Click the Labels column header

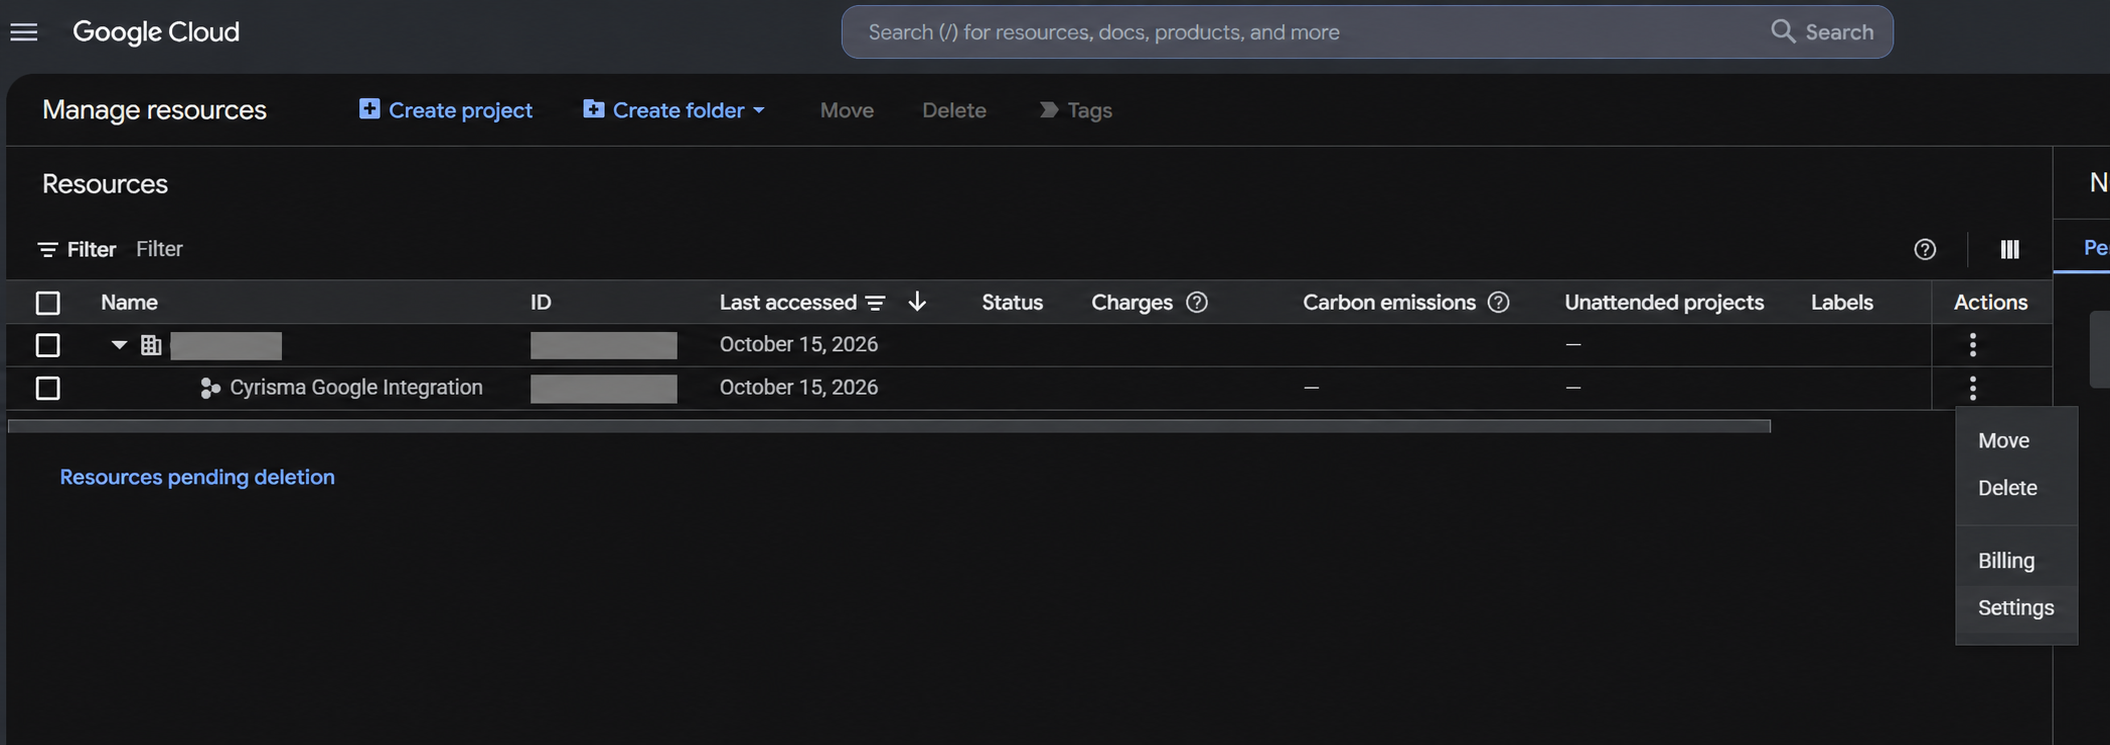(1842, 302)
